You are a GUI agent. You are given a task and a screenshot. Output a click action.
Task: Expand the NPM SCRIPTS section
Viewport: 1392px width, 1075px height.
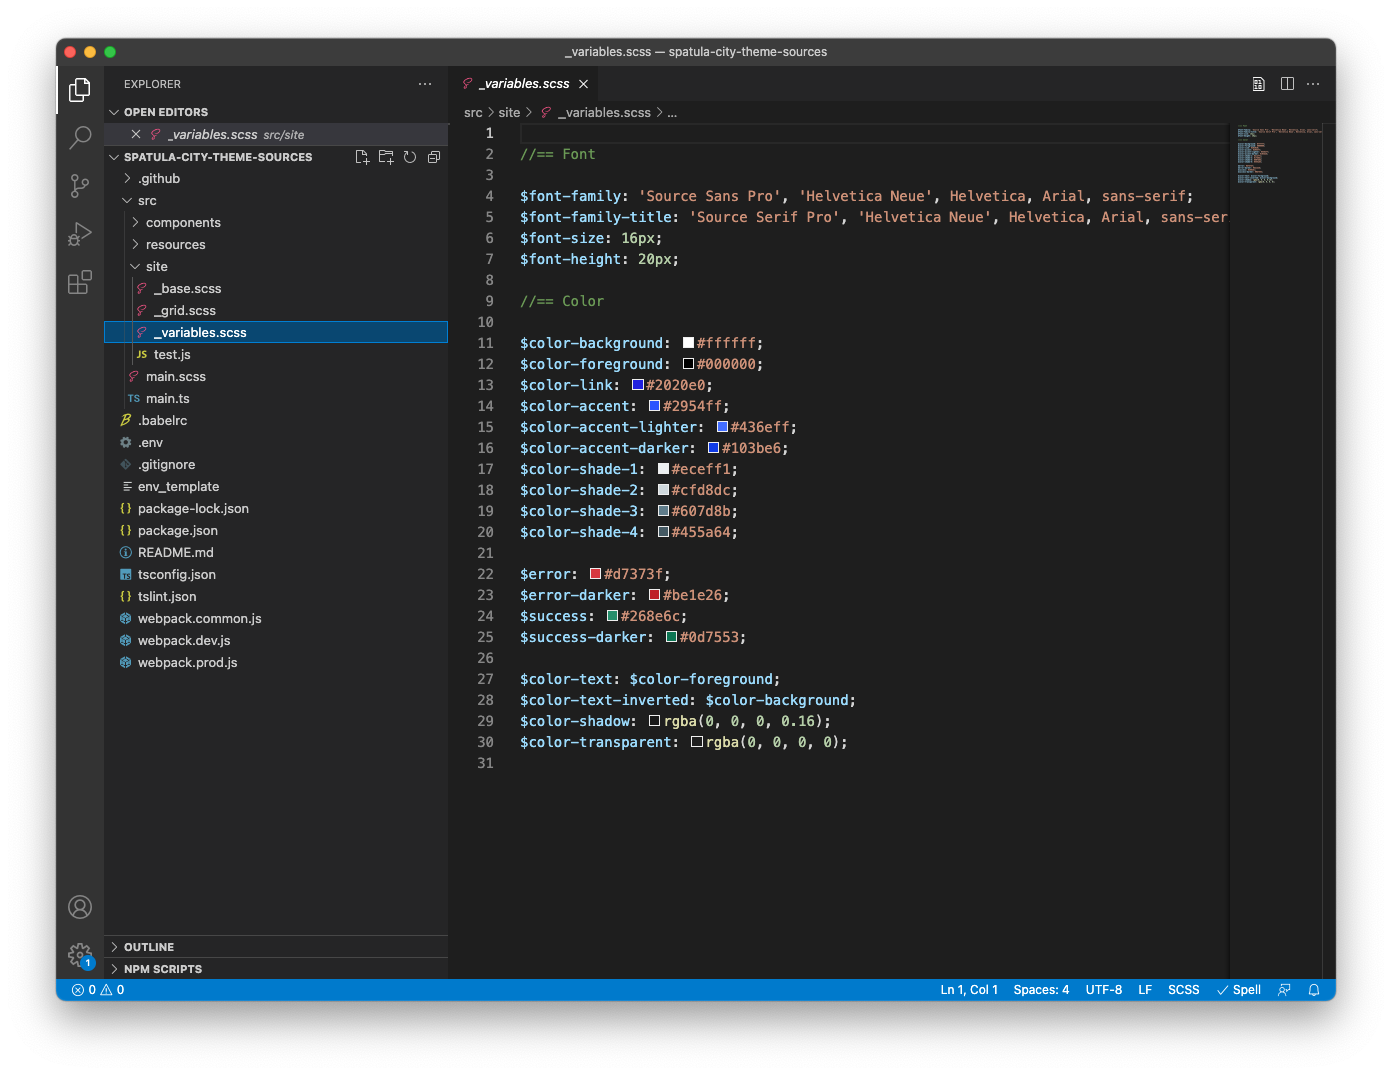(162, 969)
